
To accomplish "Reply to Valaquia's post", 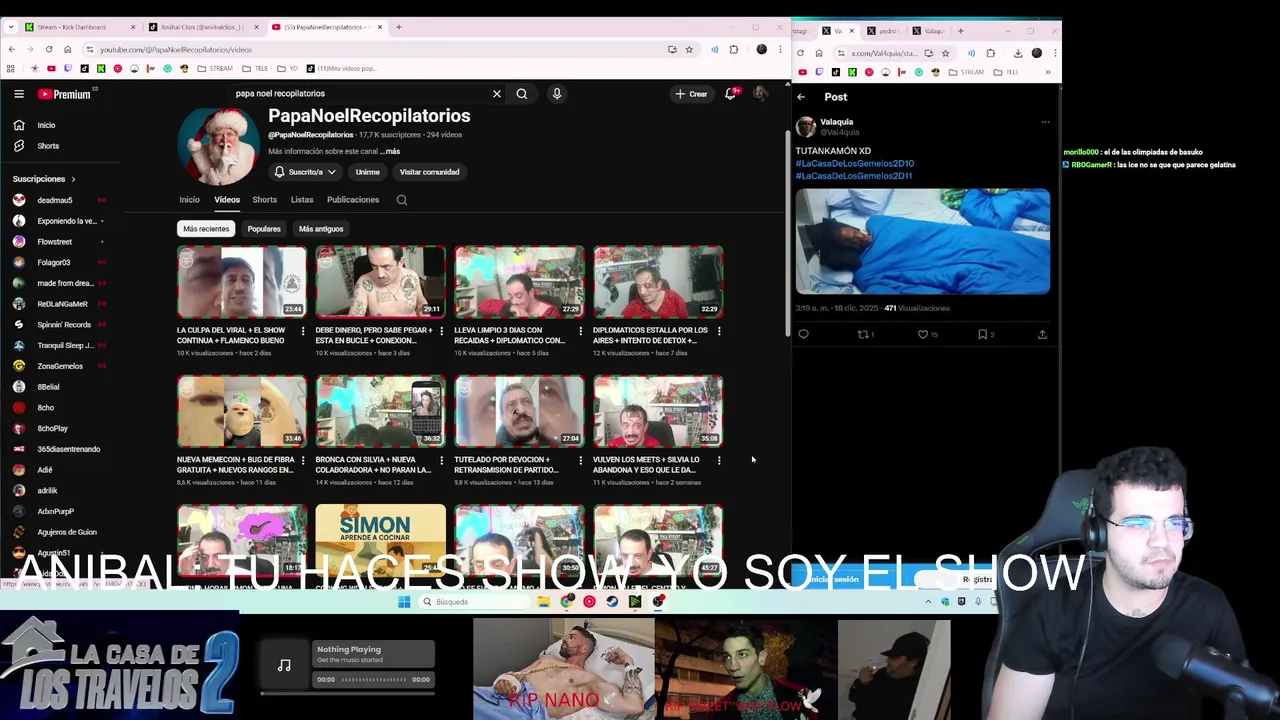I will tap(804, 334).
